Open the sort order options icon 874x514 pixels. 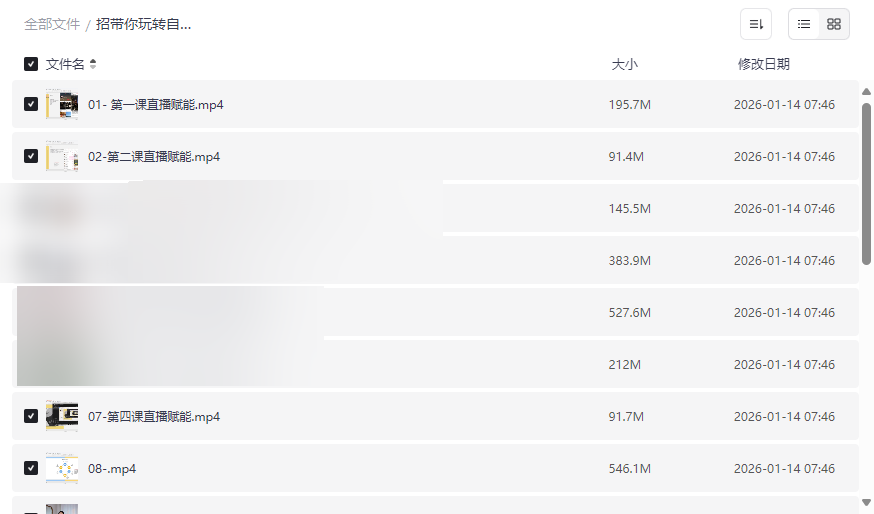point(756,24)
